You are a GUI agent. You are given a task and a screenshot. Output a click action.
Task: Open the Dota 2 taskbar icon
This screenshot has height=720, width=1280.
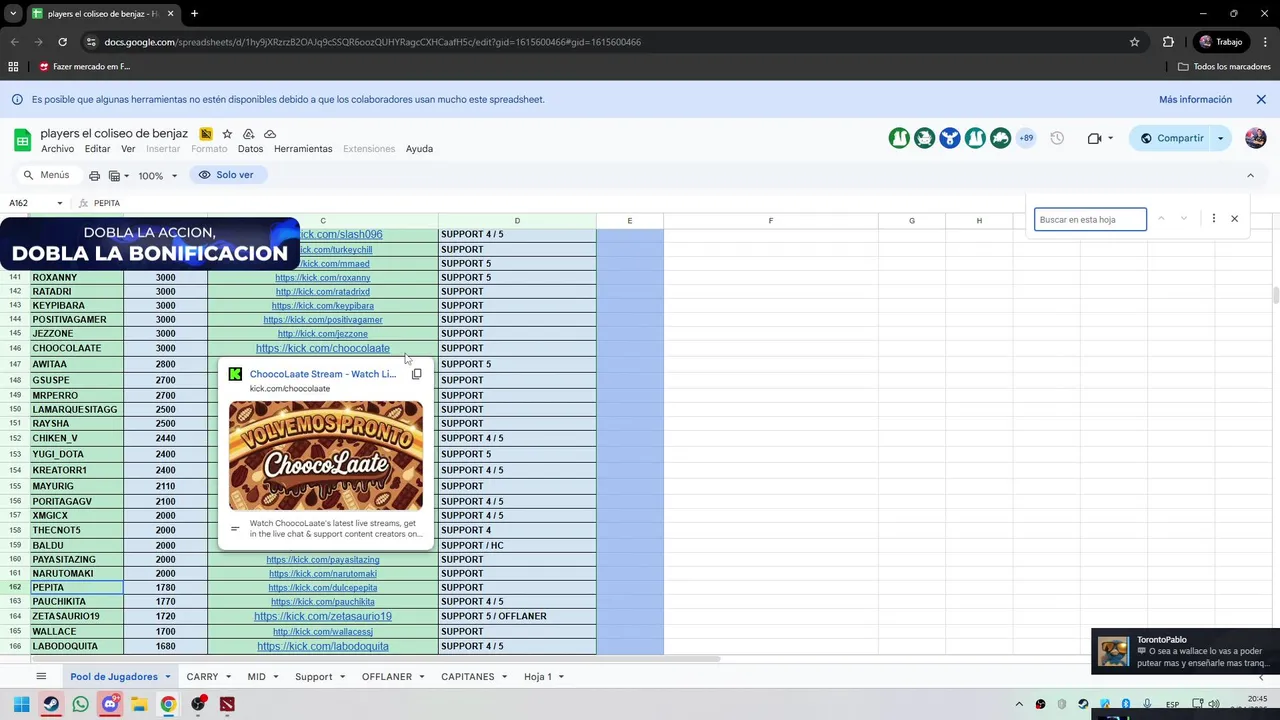pyautogui.click(x=227, y=704)
